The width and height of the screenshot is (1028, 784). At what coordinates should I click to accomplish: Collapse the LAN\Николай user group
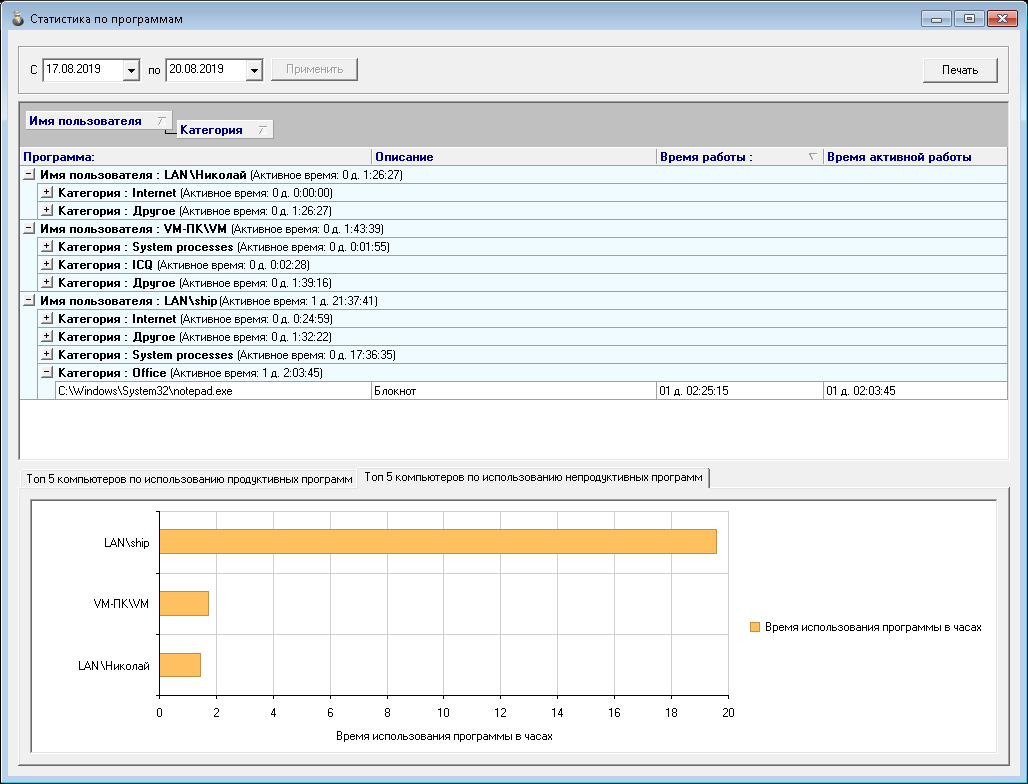29,175
